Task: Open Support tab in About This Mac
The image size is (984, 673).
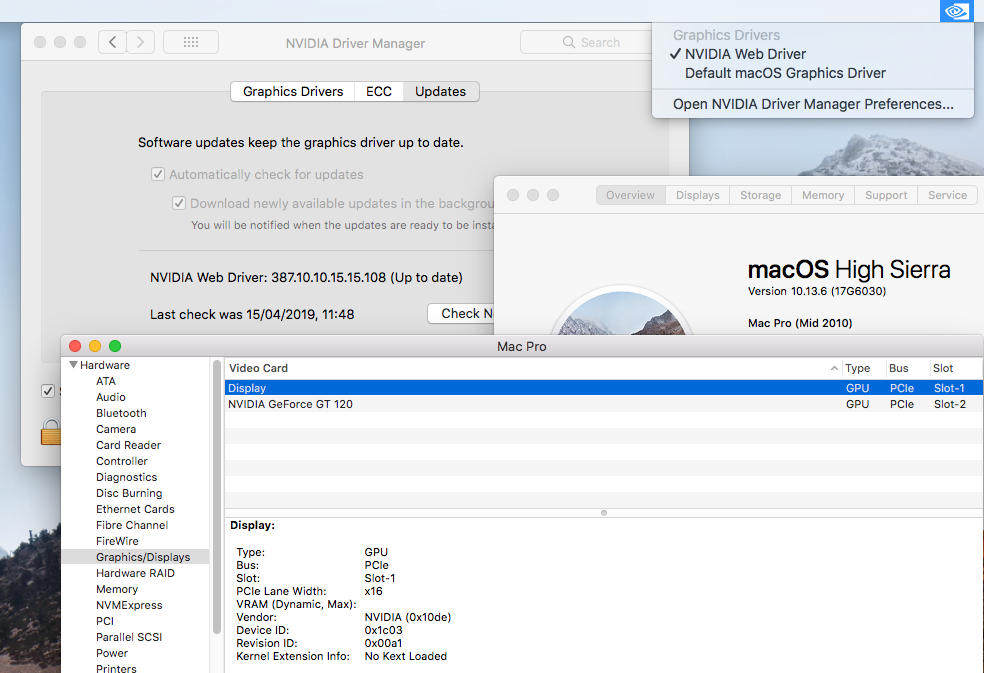Action: [x=885, y=195]
